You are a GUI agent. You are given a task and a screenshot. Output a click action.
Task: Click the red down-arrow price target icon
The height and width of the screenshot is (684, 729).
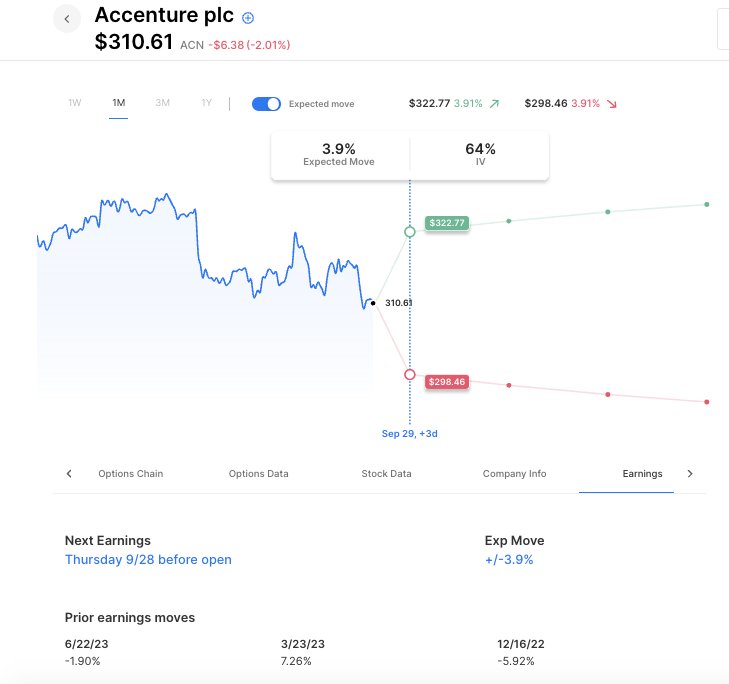coord(612,103)
